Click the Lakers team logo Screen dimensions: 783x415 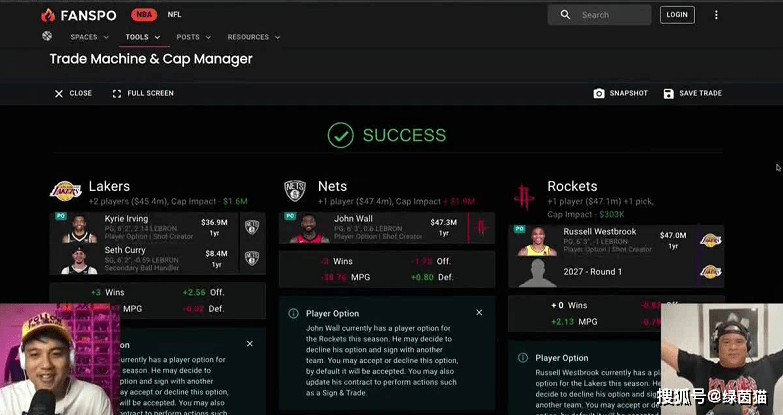click(x=66, y=191)
